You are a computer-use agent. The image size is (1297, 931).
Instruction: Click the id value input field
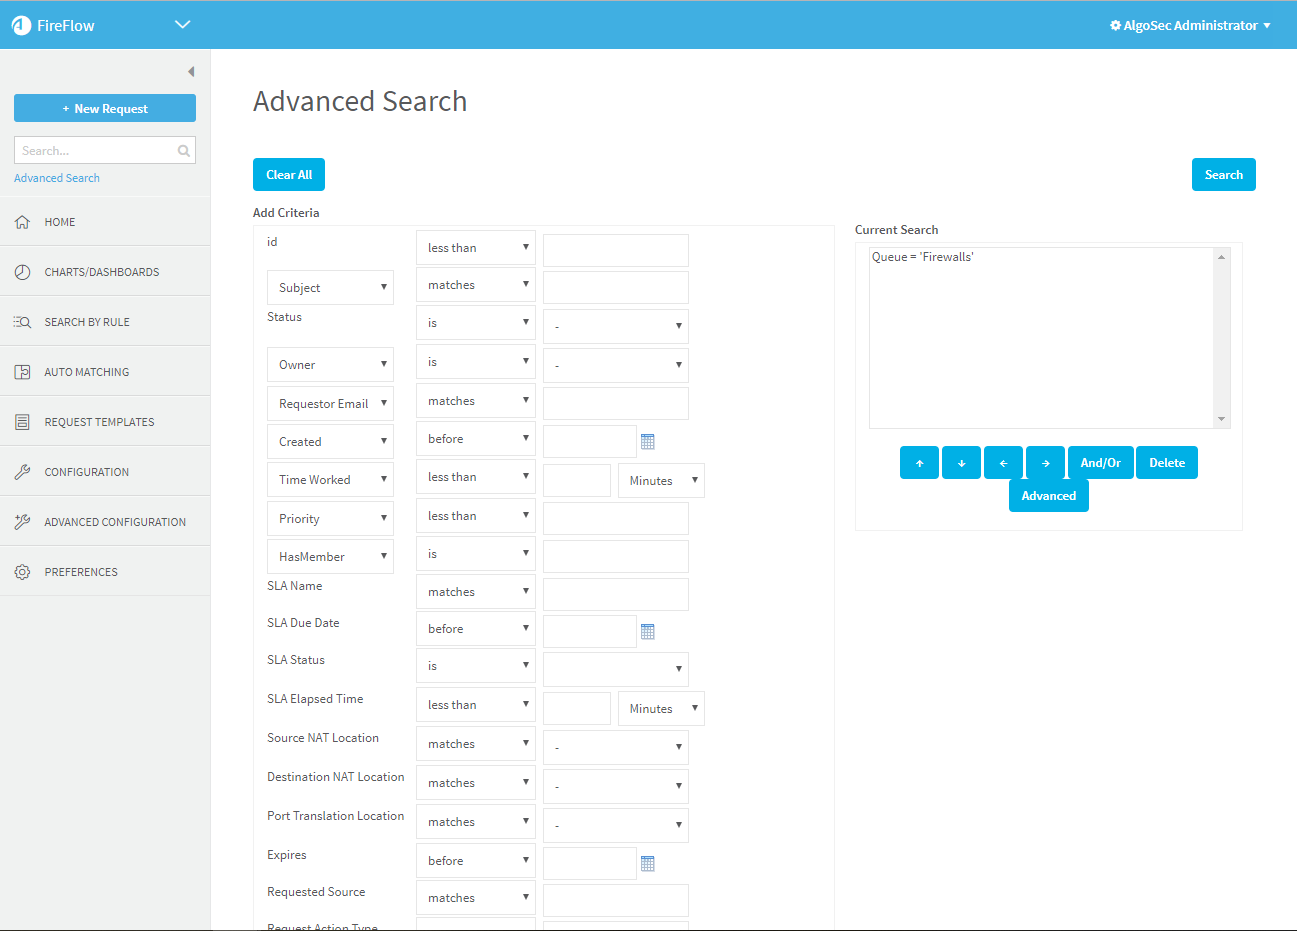615,250
